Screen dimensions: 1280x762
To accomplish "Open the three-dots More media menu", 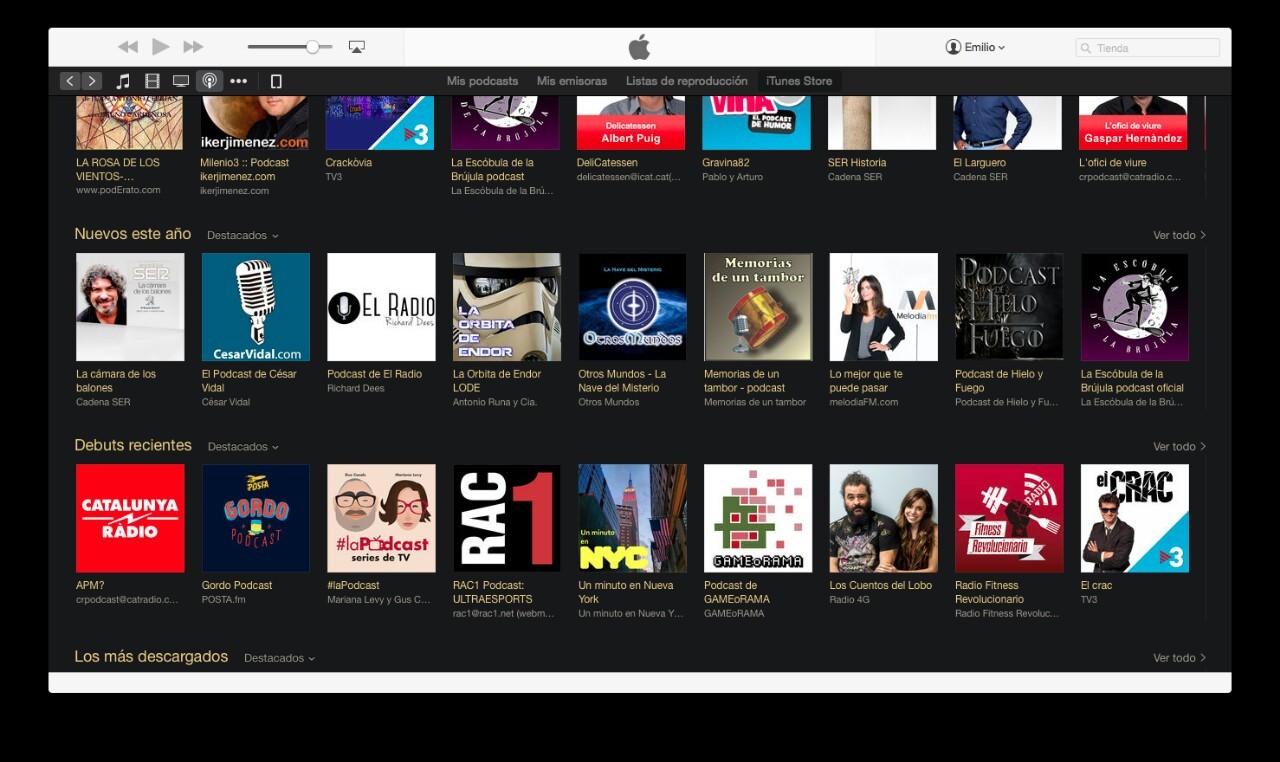I will [238, 81].
